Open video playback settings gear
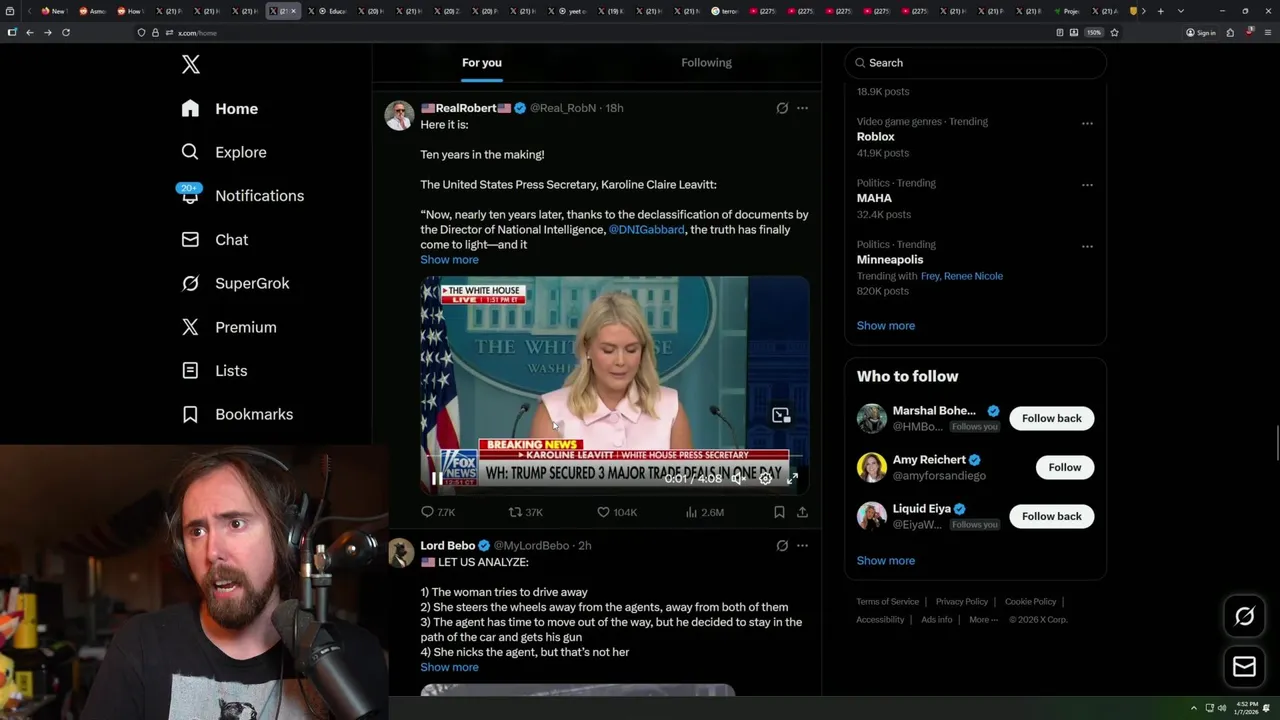The width and height of the screenshot is (1280, 720). (x=765, y=479)
